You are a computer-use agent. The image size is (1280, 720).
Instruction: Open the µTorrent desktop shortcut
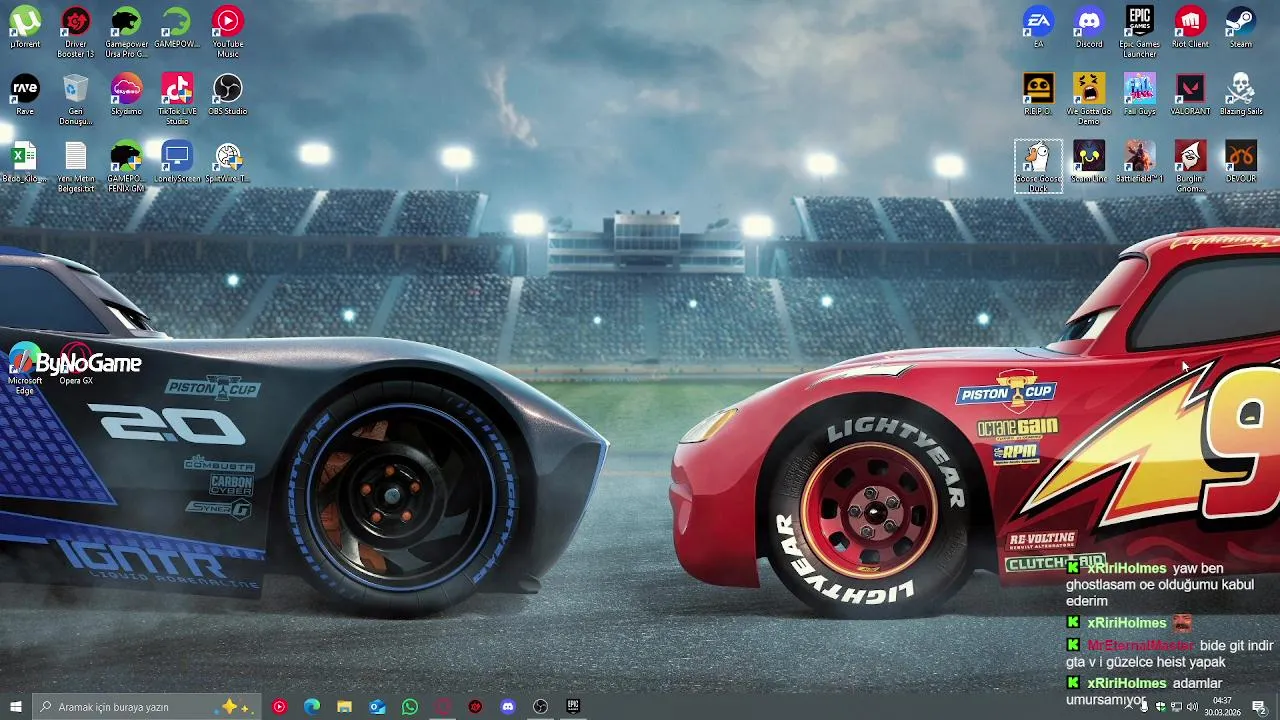25,28
